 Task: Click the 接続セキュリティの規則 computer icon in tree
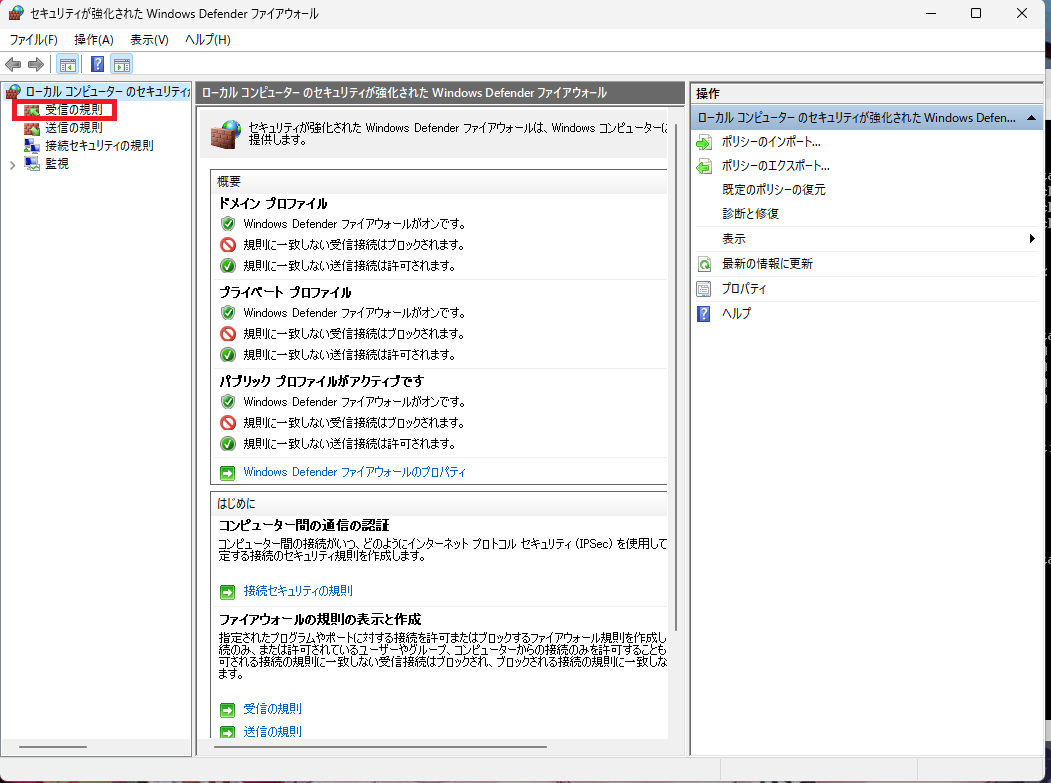point(32,145)
